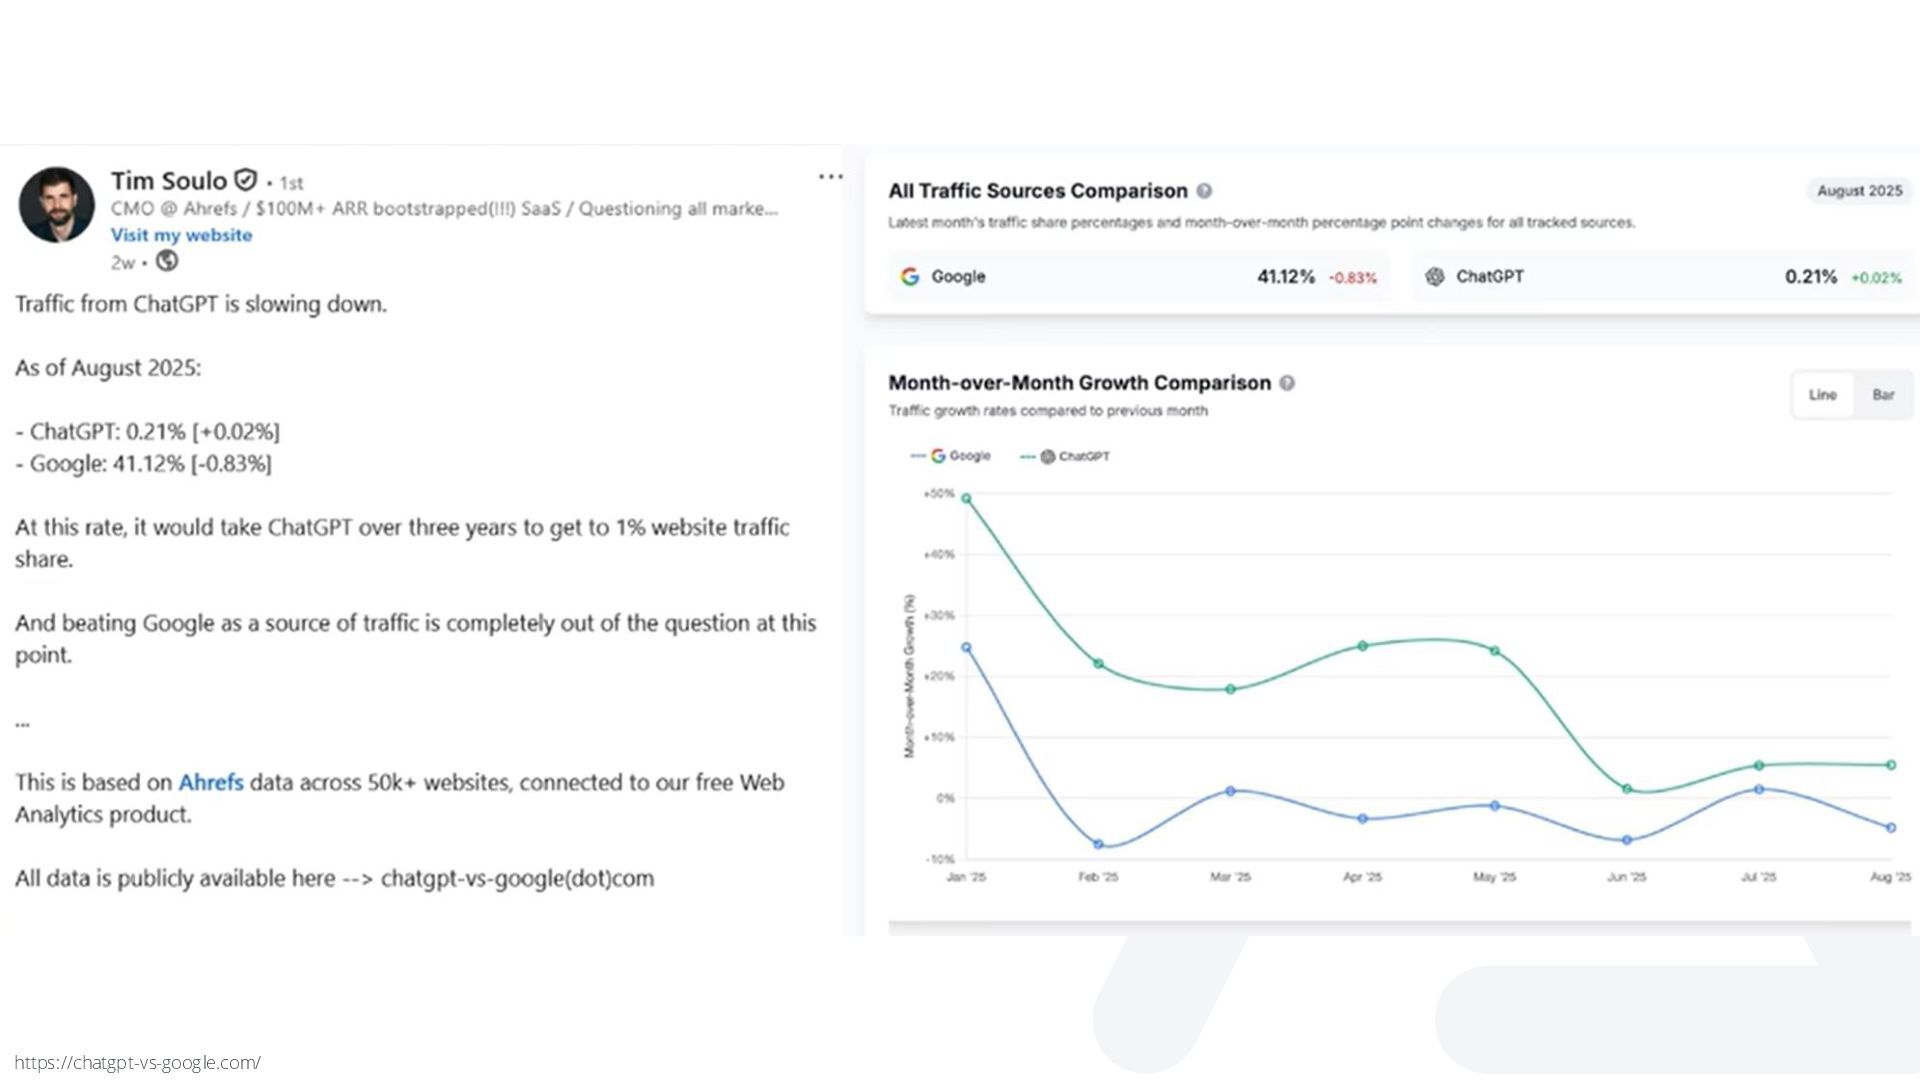Image resolution: width=1920 pixels, height=1080 pixels.
Task: Click the Ahrefs company mention link
Action: [211, 782]
